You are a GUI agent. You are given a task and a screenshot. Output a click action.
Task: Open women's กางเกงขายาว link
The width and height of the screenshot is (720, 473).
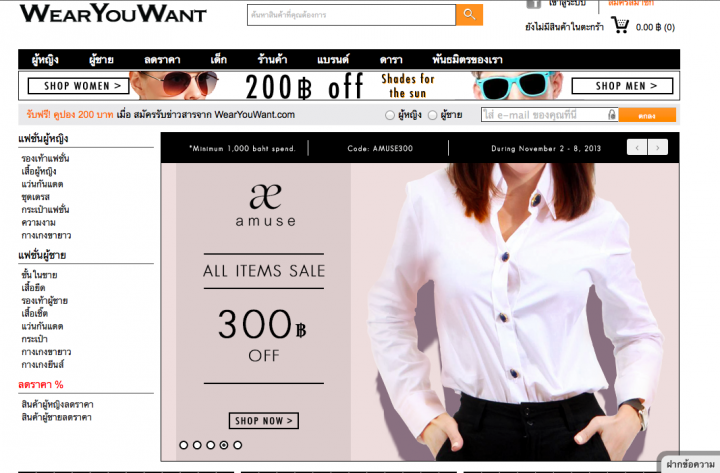(x=46, y=235)
